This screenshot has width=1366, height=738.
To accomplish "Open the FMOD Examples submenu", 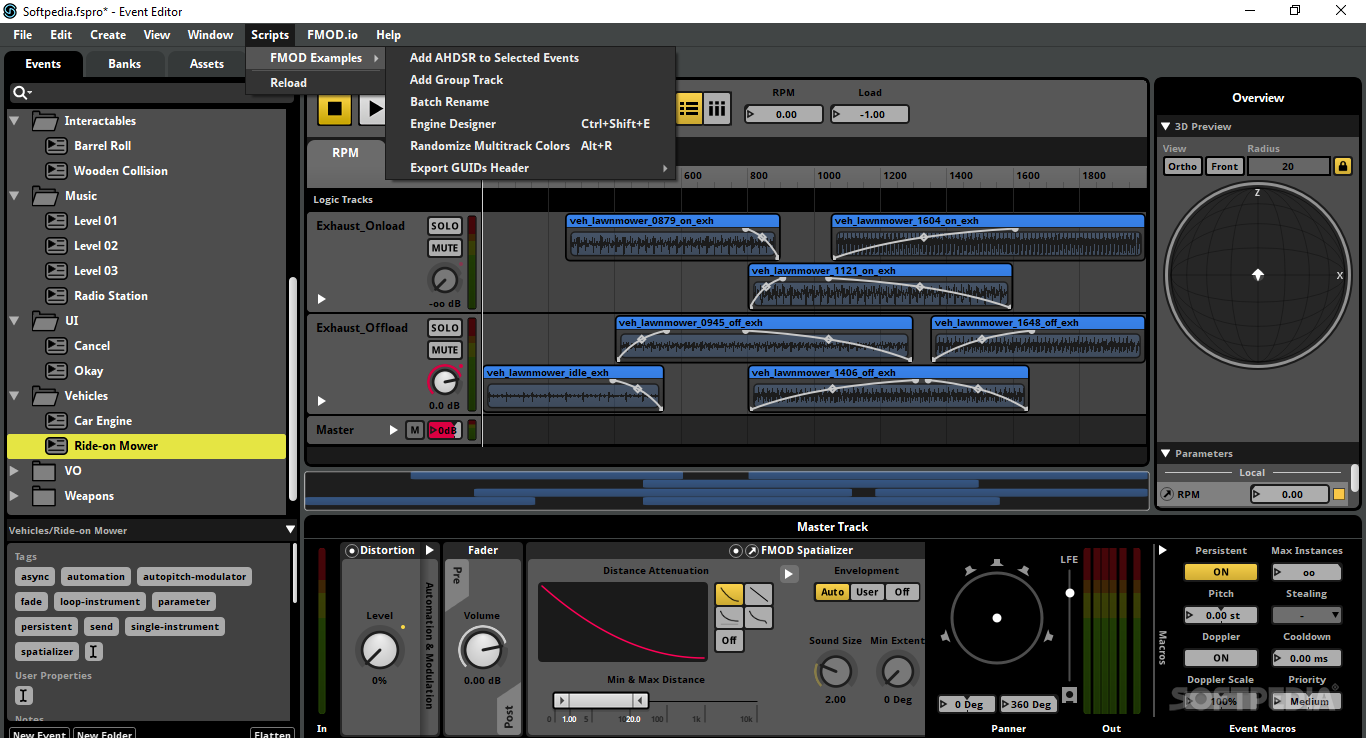I will click(x=315, y=57).
